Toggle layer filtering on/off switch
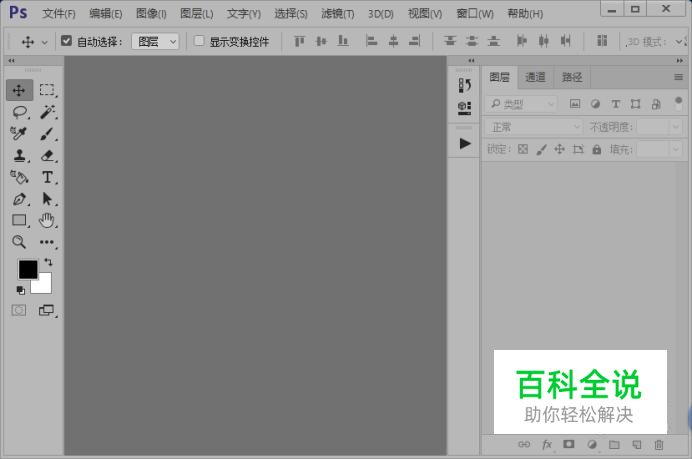The width and height of the screenshot is (692, 459). click(678, 103)
